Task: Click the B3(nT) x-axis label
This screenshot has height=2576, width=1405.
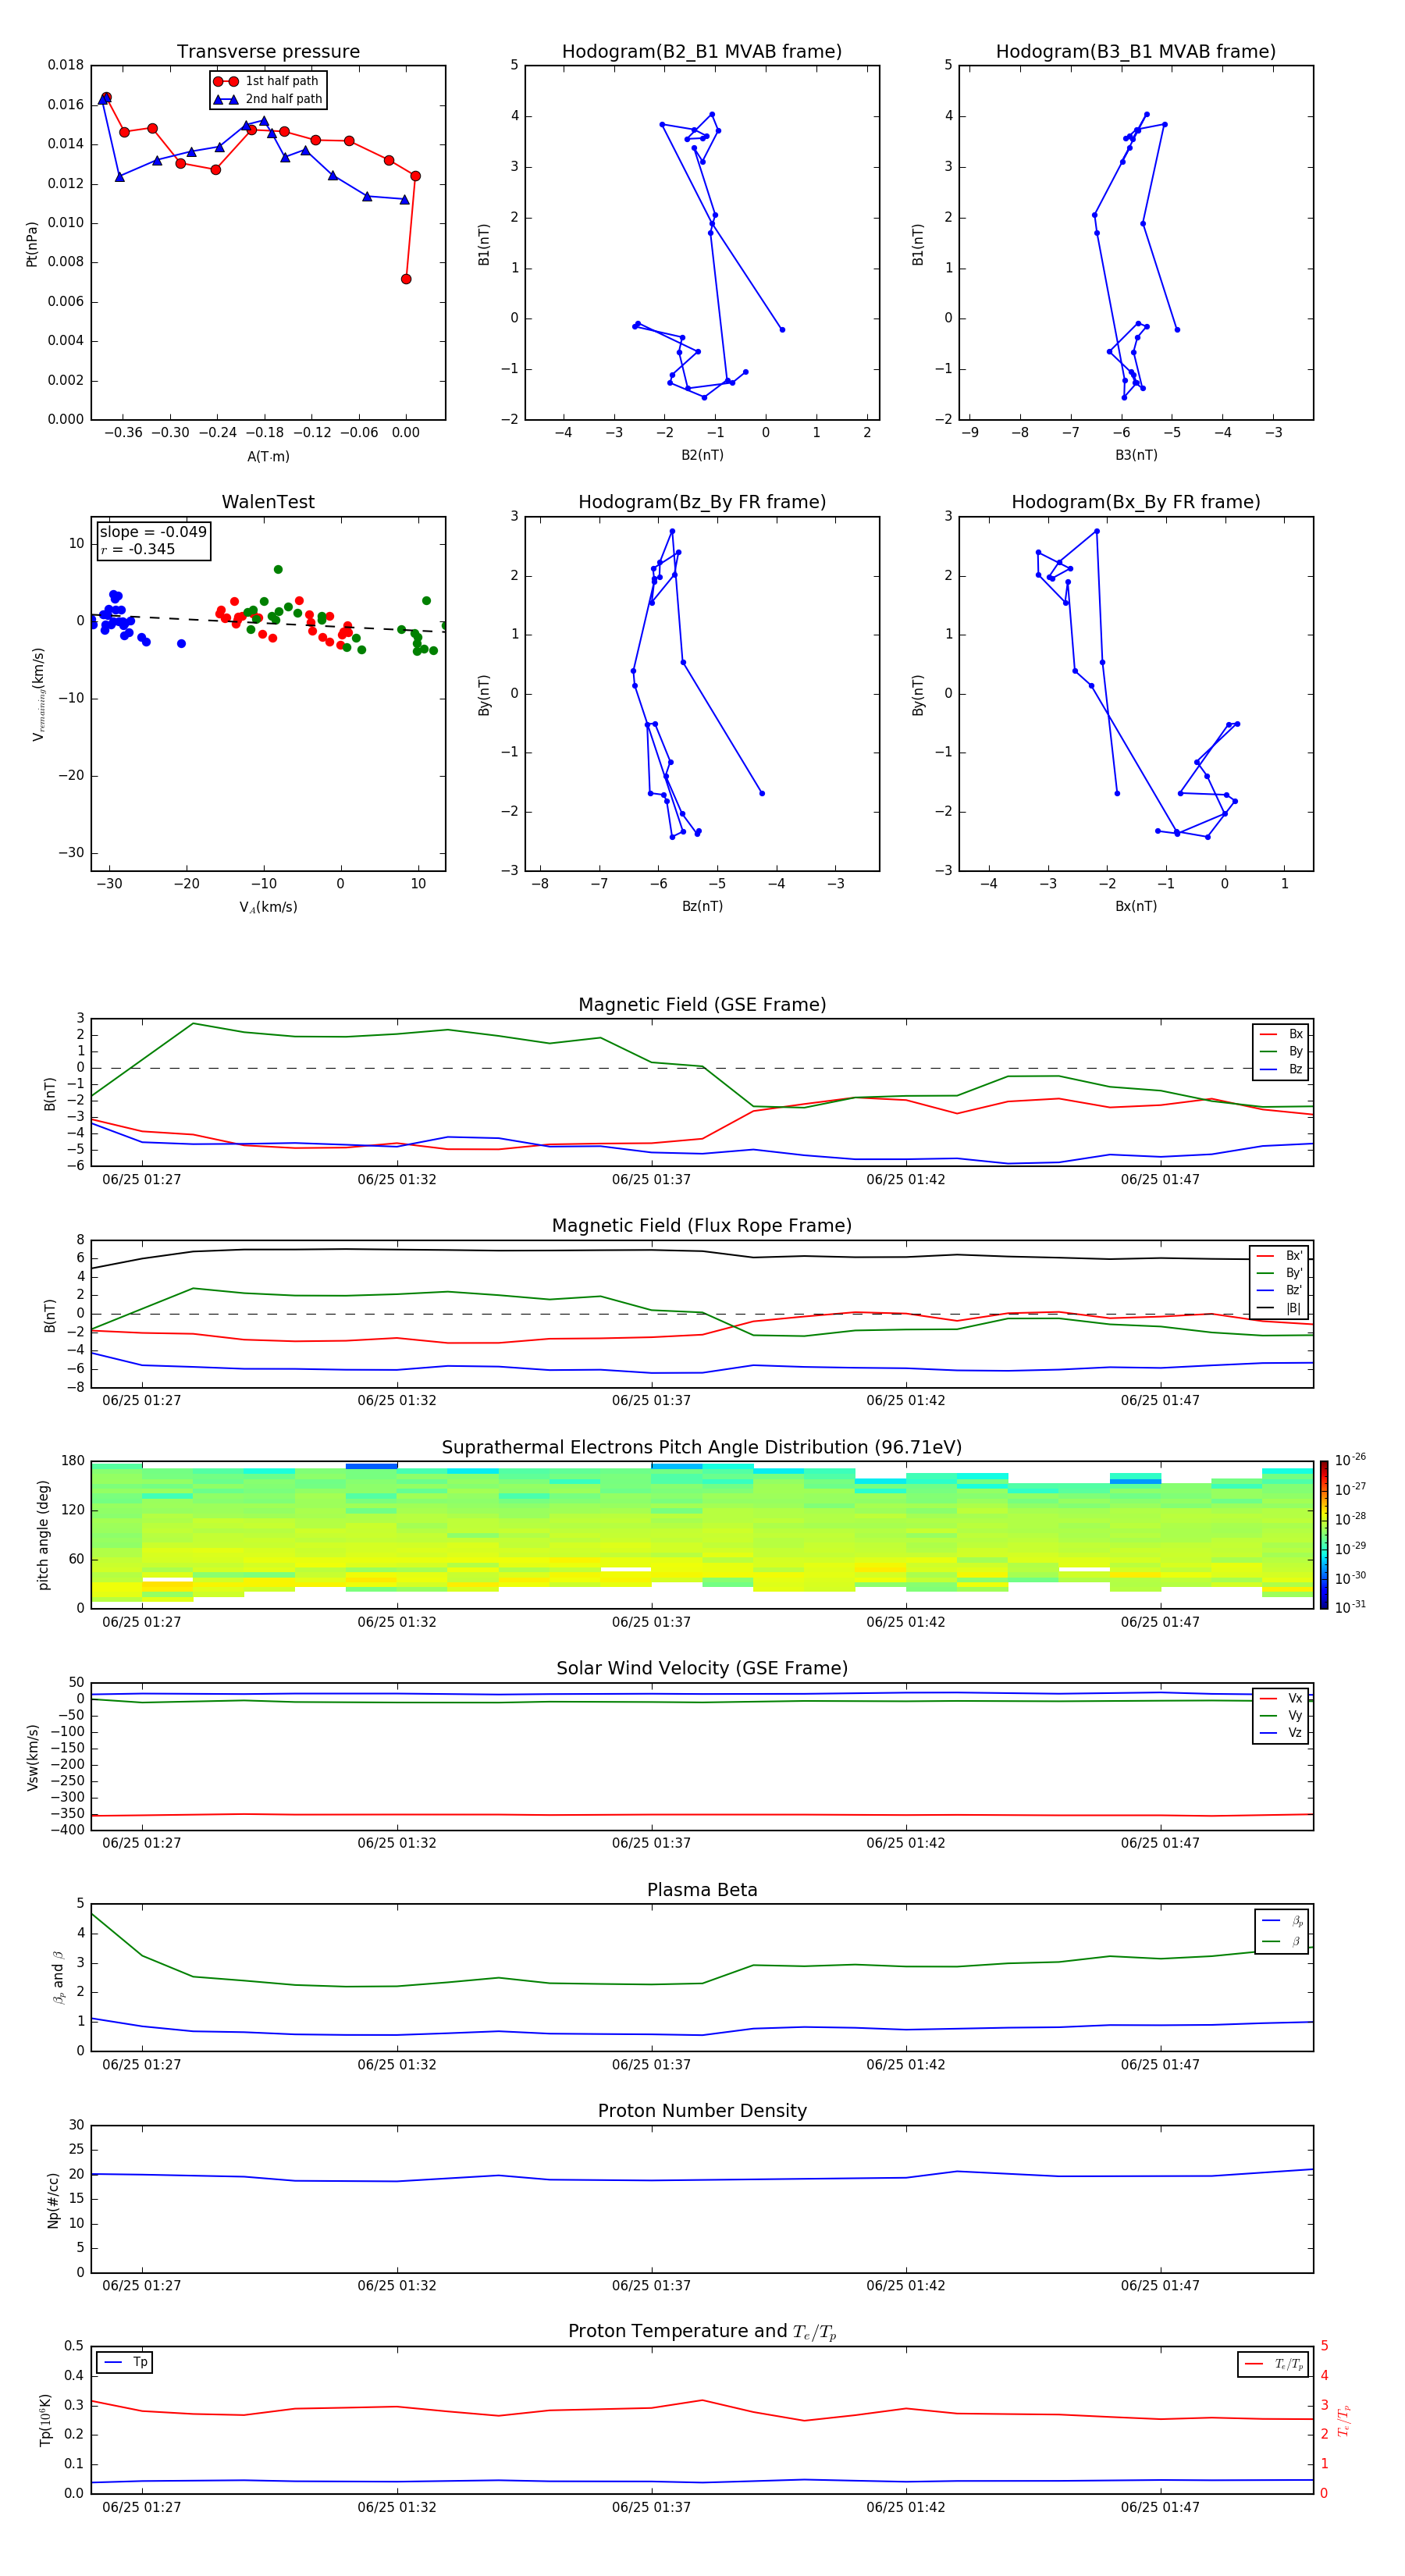Action: point(1136,455)
